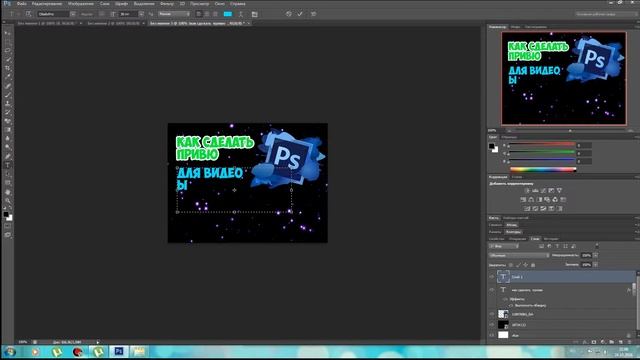The width and height of the screenshot is (640, 360).
Task: Select the Horizontal Type tool
Action: click(8, 165)
